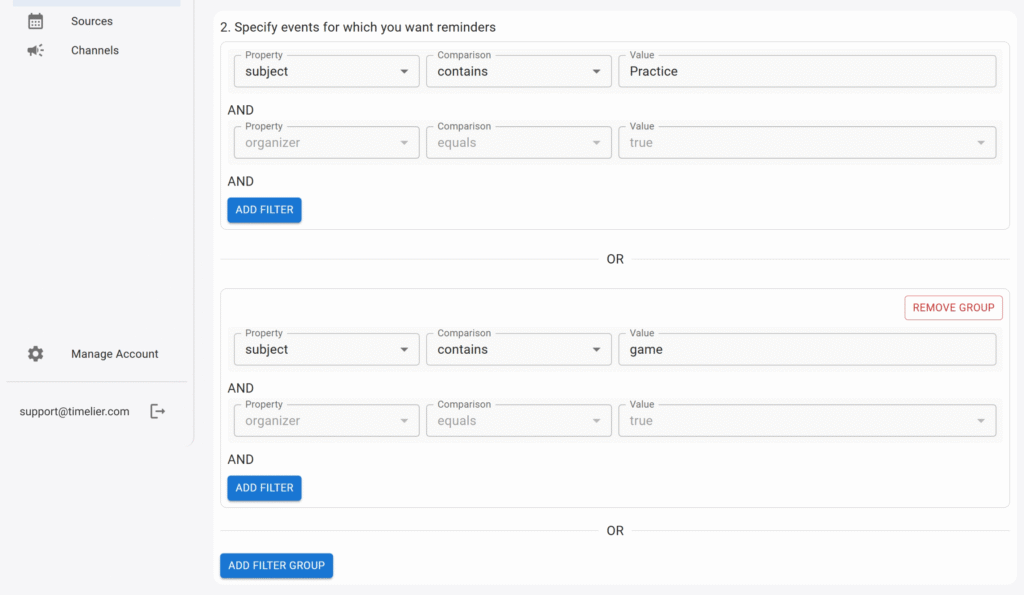Screen dimensions: 1024x595
Task: Click the Manage Account gear icon
Action: [x=36, y=354]
